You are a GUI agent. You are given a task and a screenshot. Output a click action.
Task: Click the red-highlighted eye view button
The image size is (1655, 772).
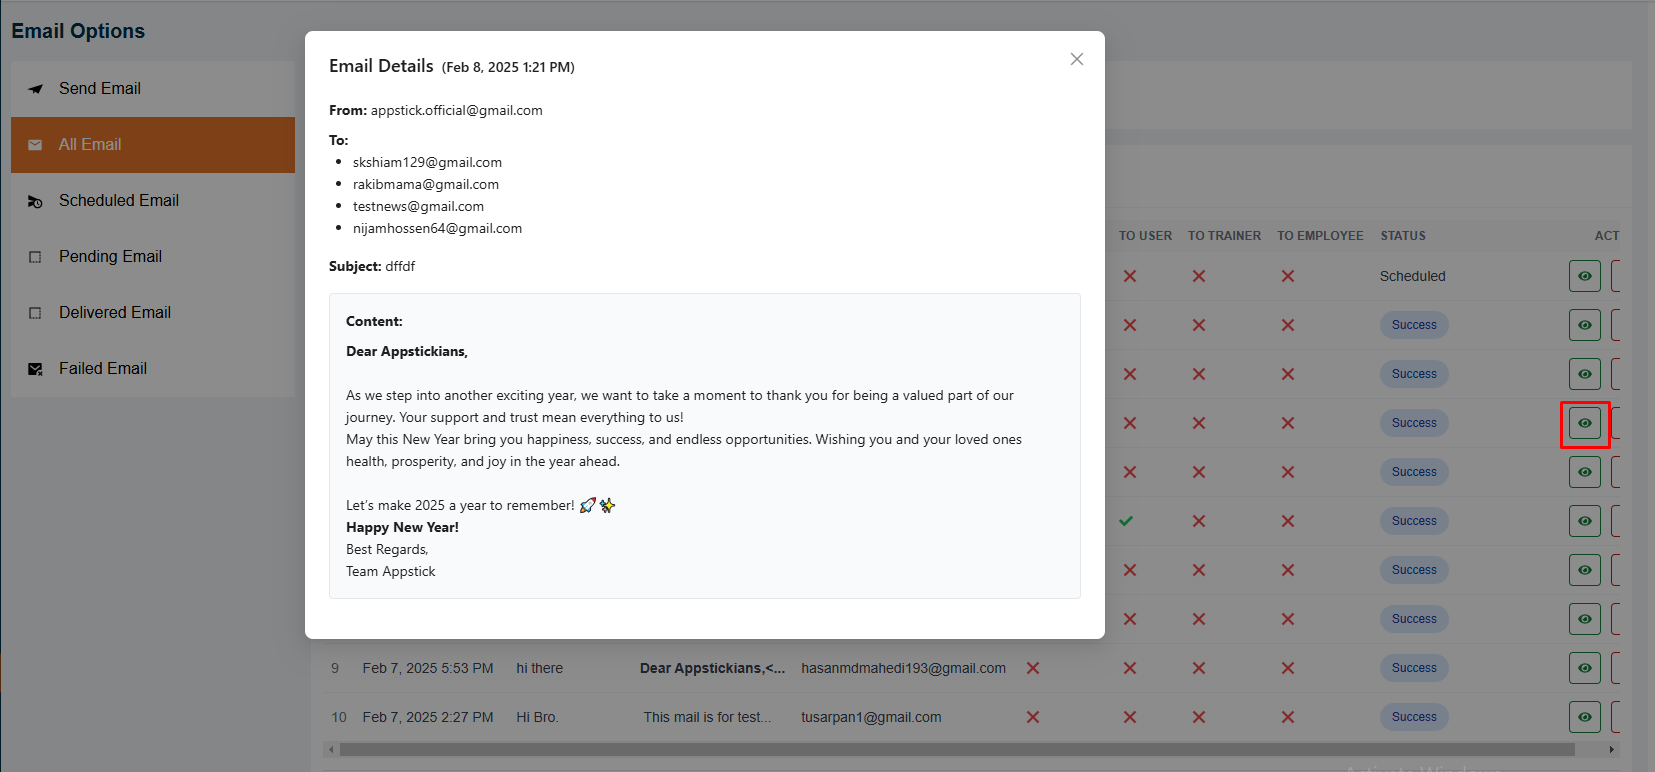[1584, 423]
